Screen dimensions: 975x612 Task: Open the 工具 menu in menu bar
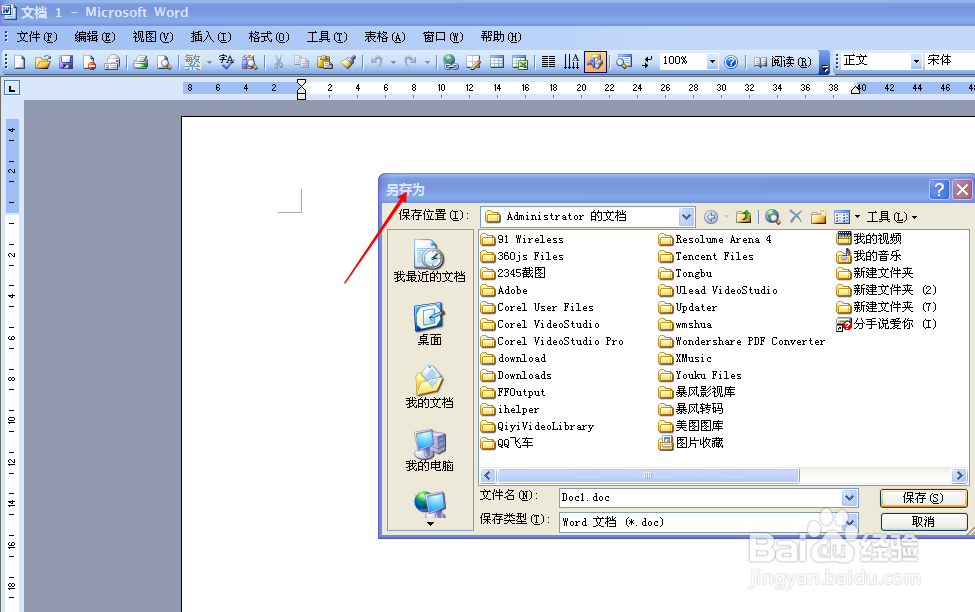[x=327, y=37]
